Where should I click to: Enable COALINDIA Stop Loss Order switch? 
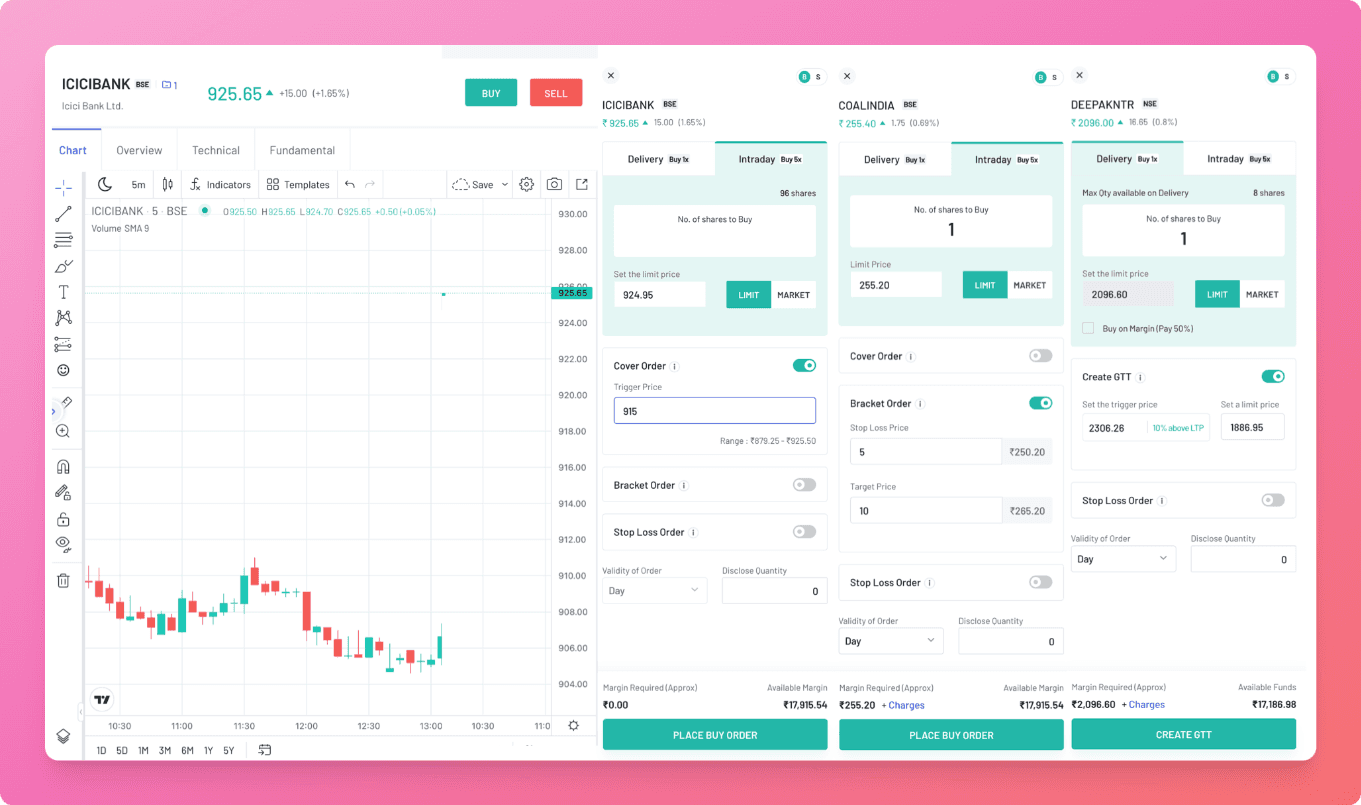pos(1040,582)
